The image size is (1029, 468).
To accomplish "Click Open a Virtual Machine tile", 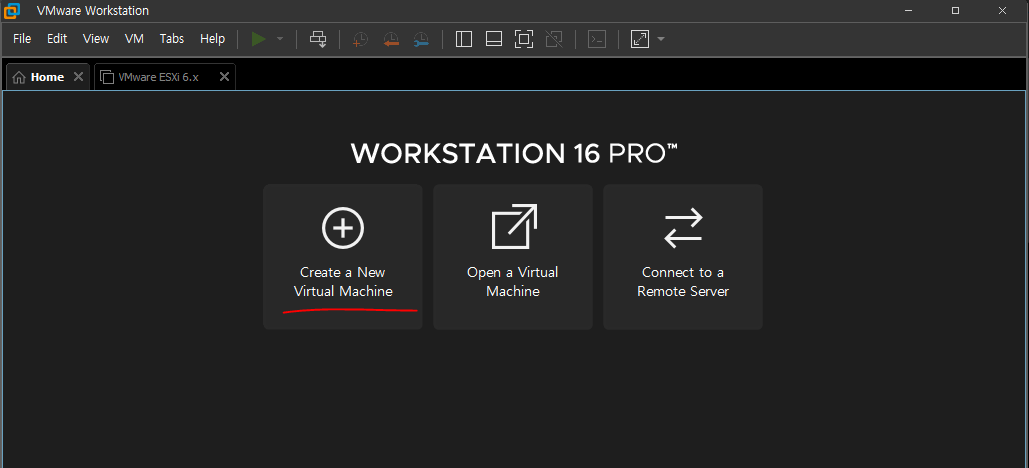I will (x=513, y=257).
